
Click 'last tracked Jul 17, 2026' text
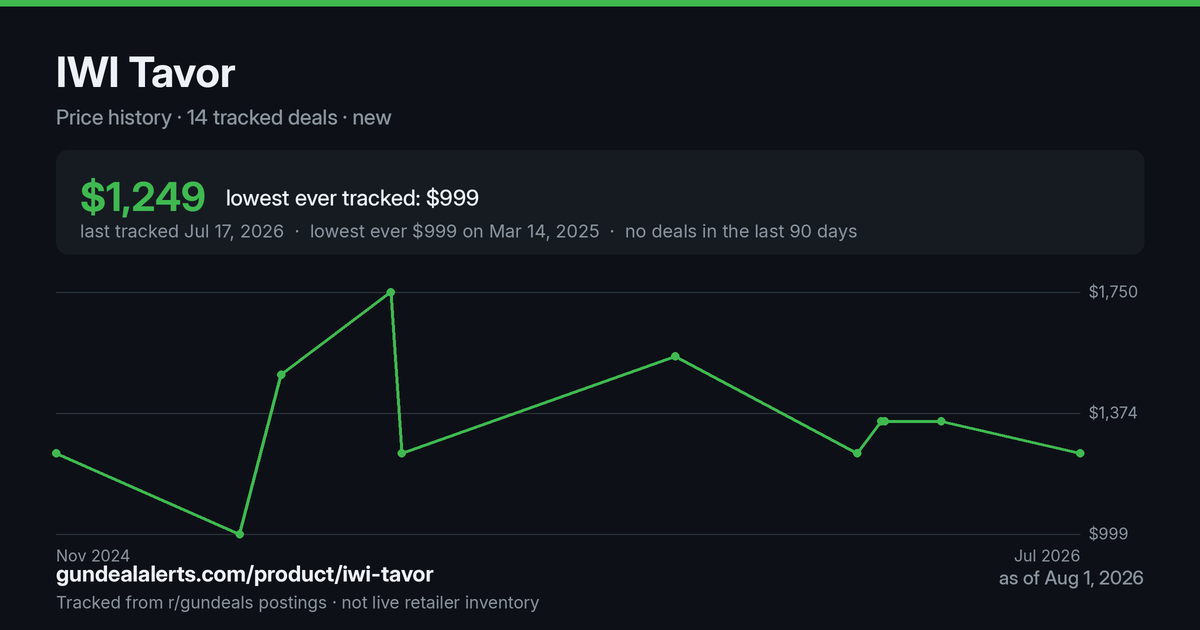coord(182,231)
